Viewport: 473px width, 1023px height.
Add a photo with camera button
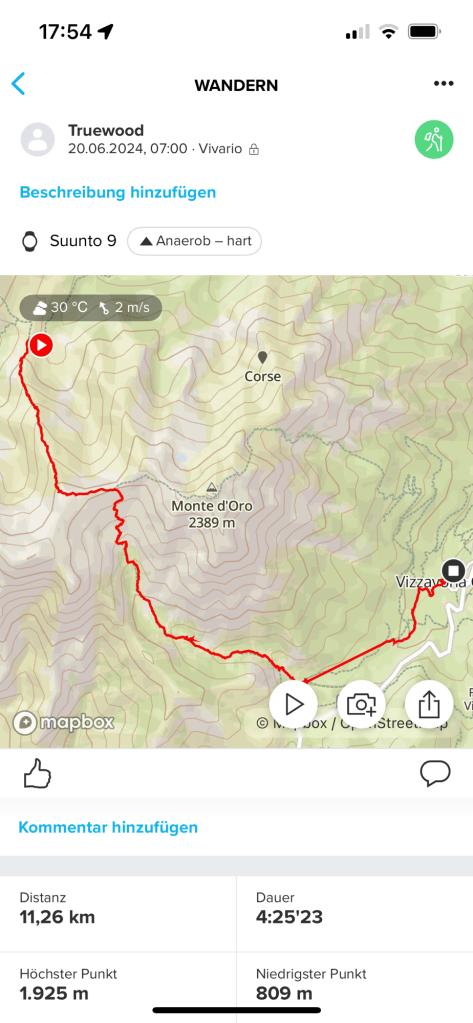(361, 704)
